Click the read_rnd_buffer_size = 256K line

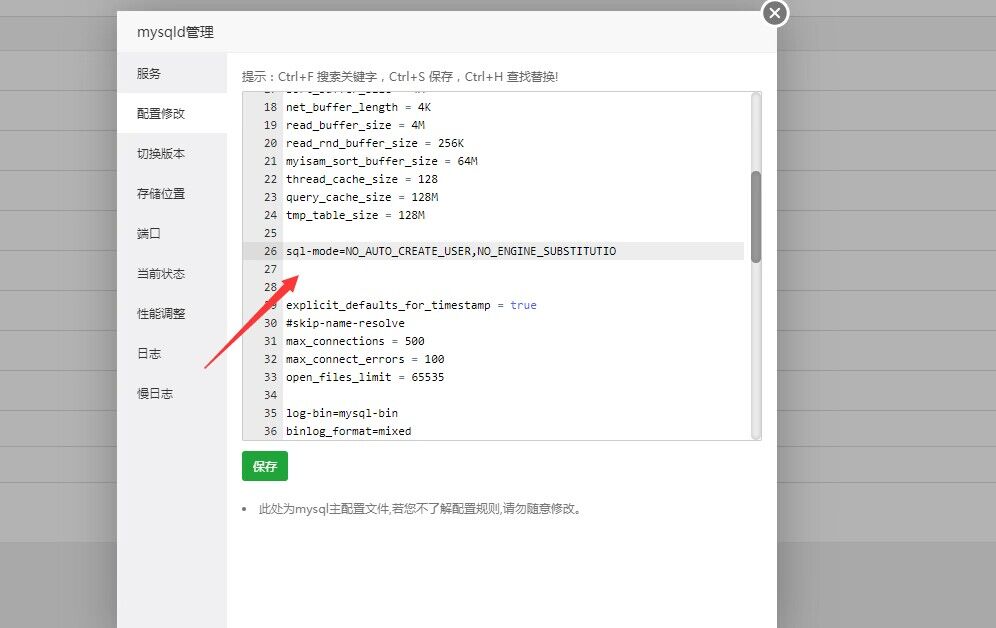pyautogui.click(x=375, y=144)
